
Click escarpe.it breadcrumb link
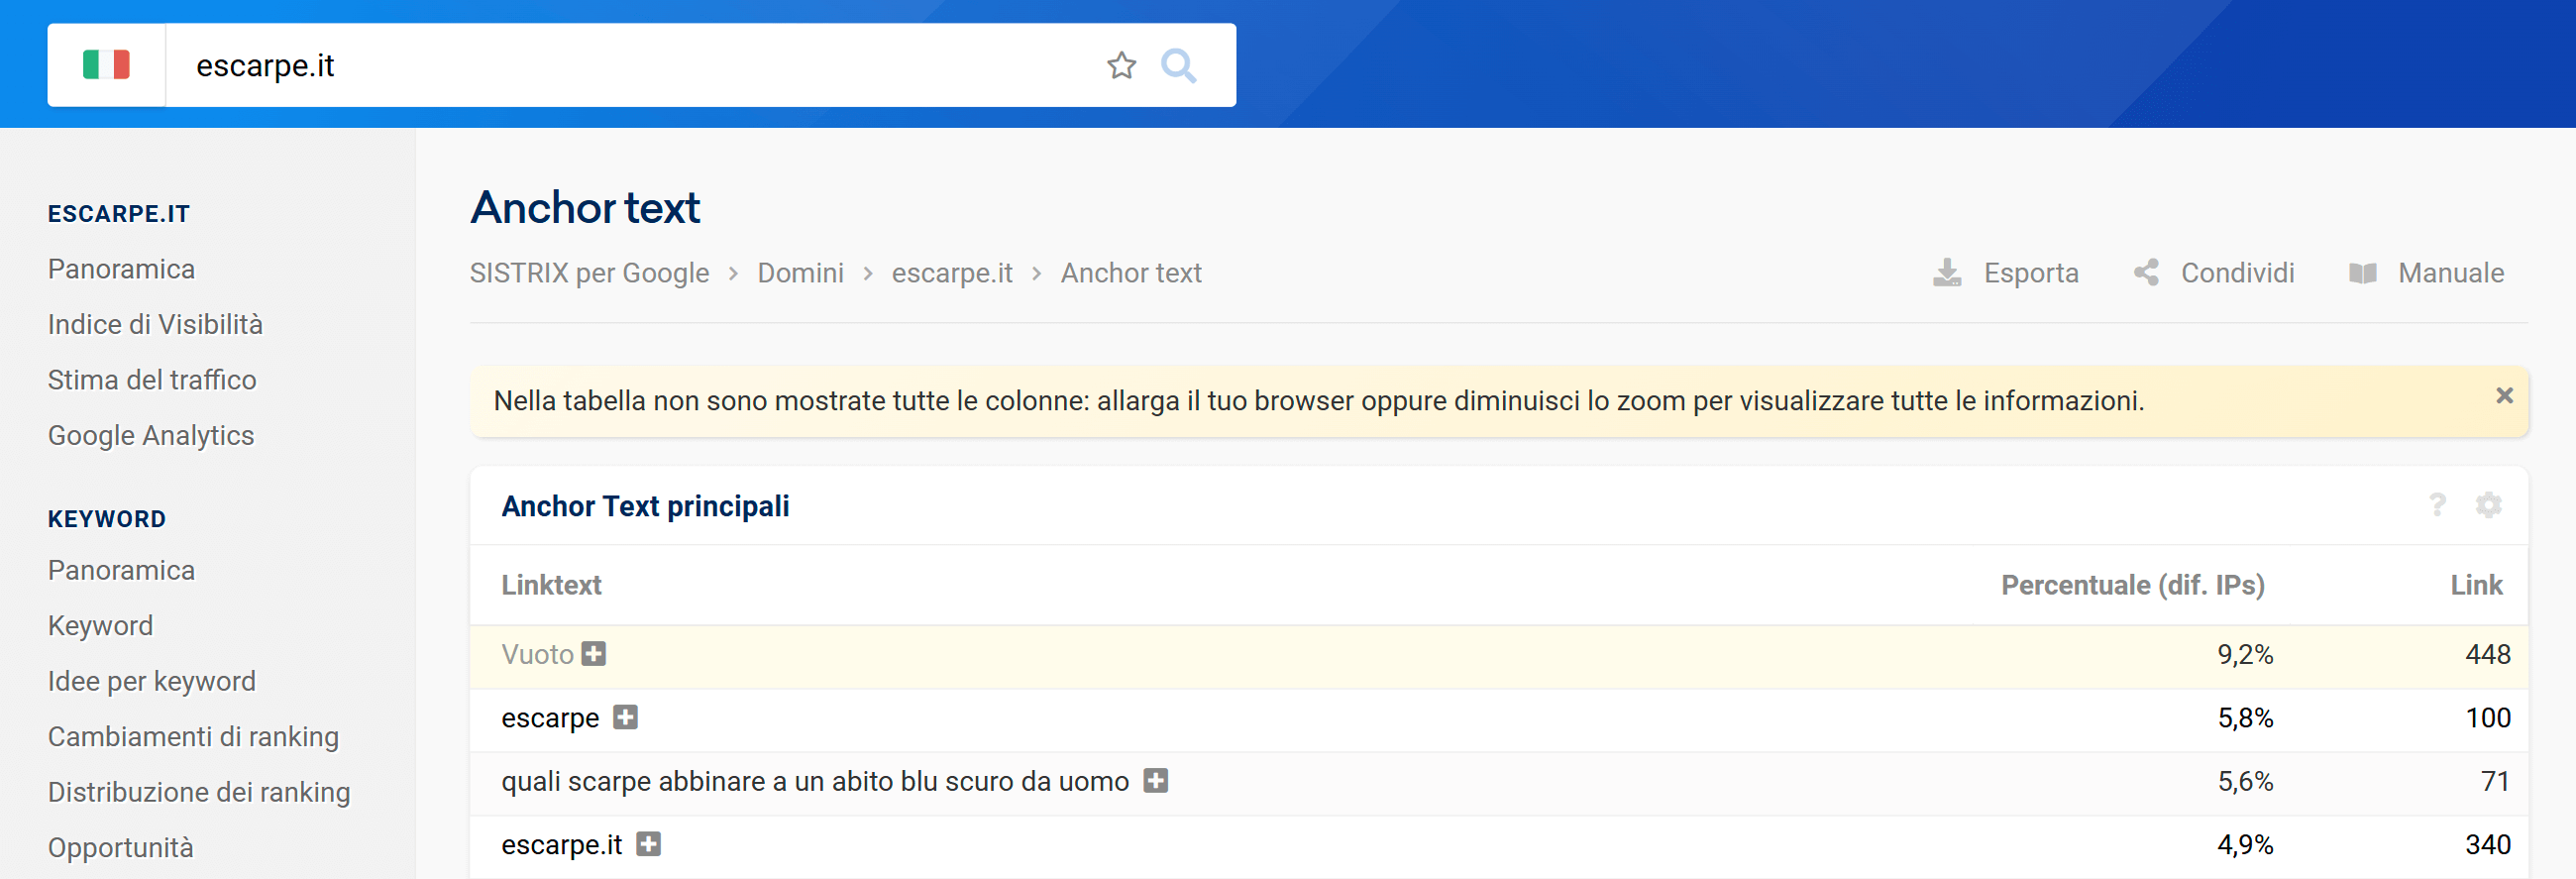pyautogui.click(x=952, y=273)
